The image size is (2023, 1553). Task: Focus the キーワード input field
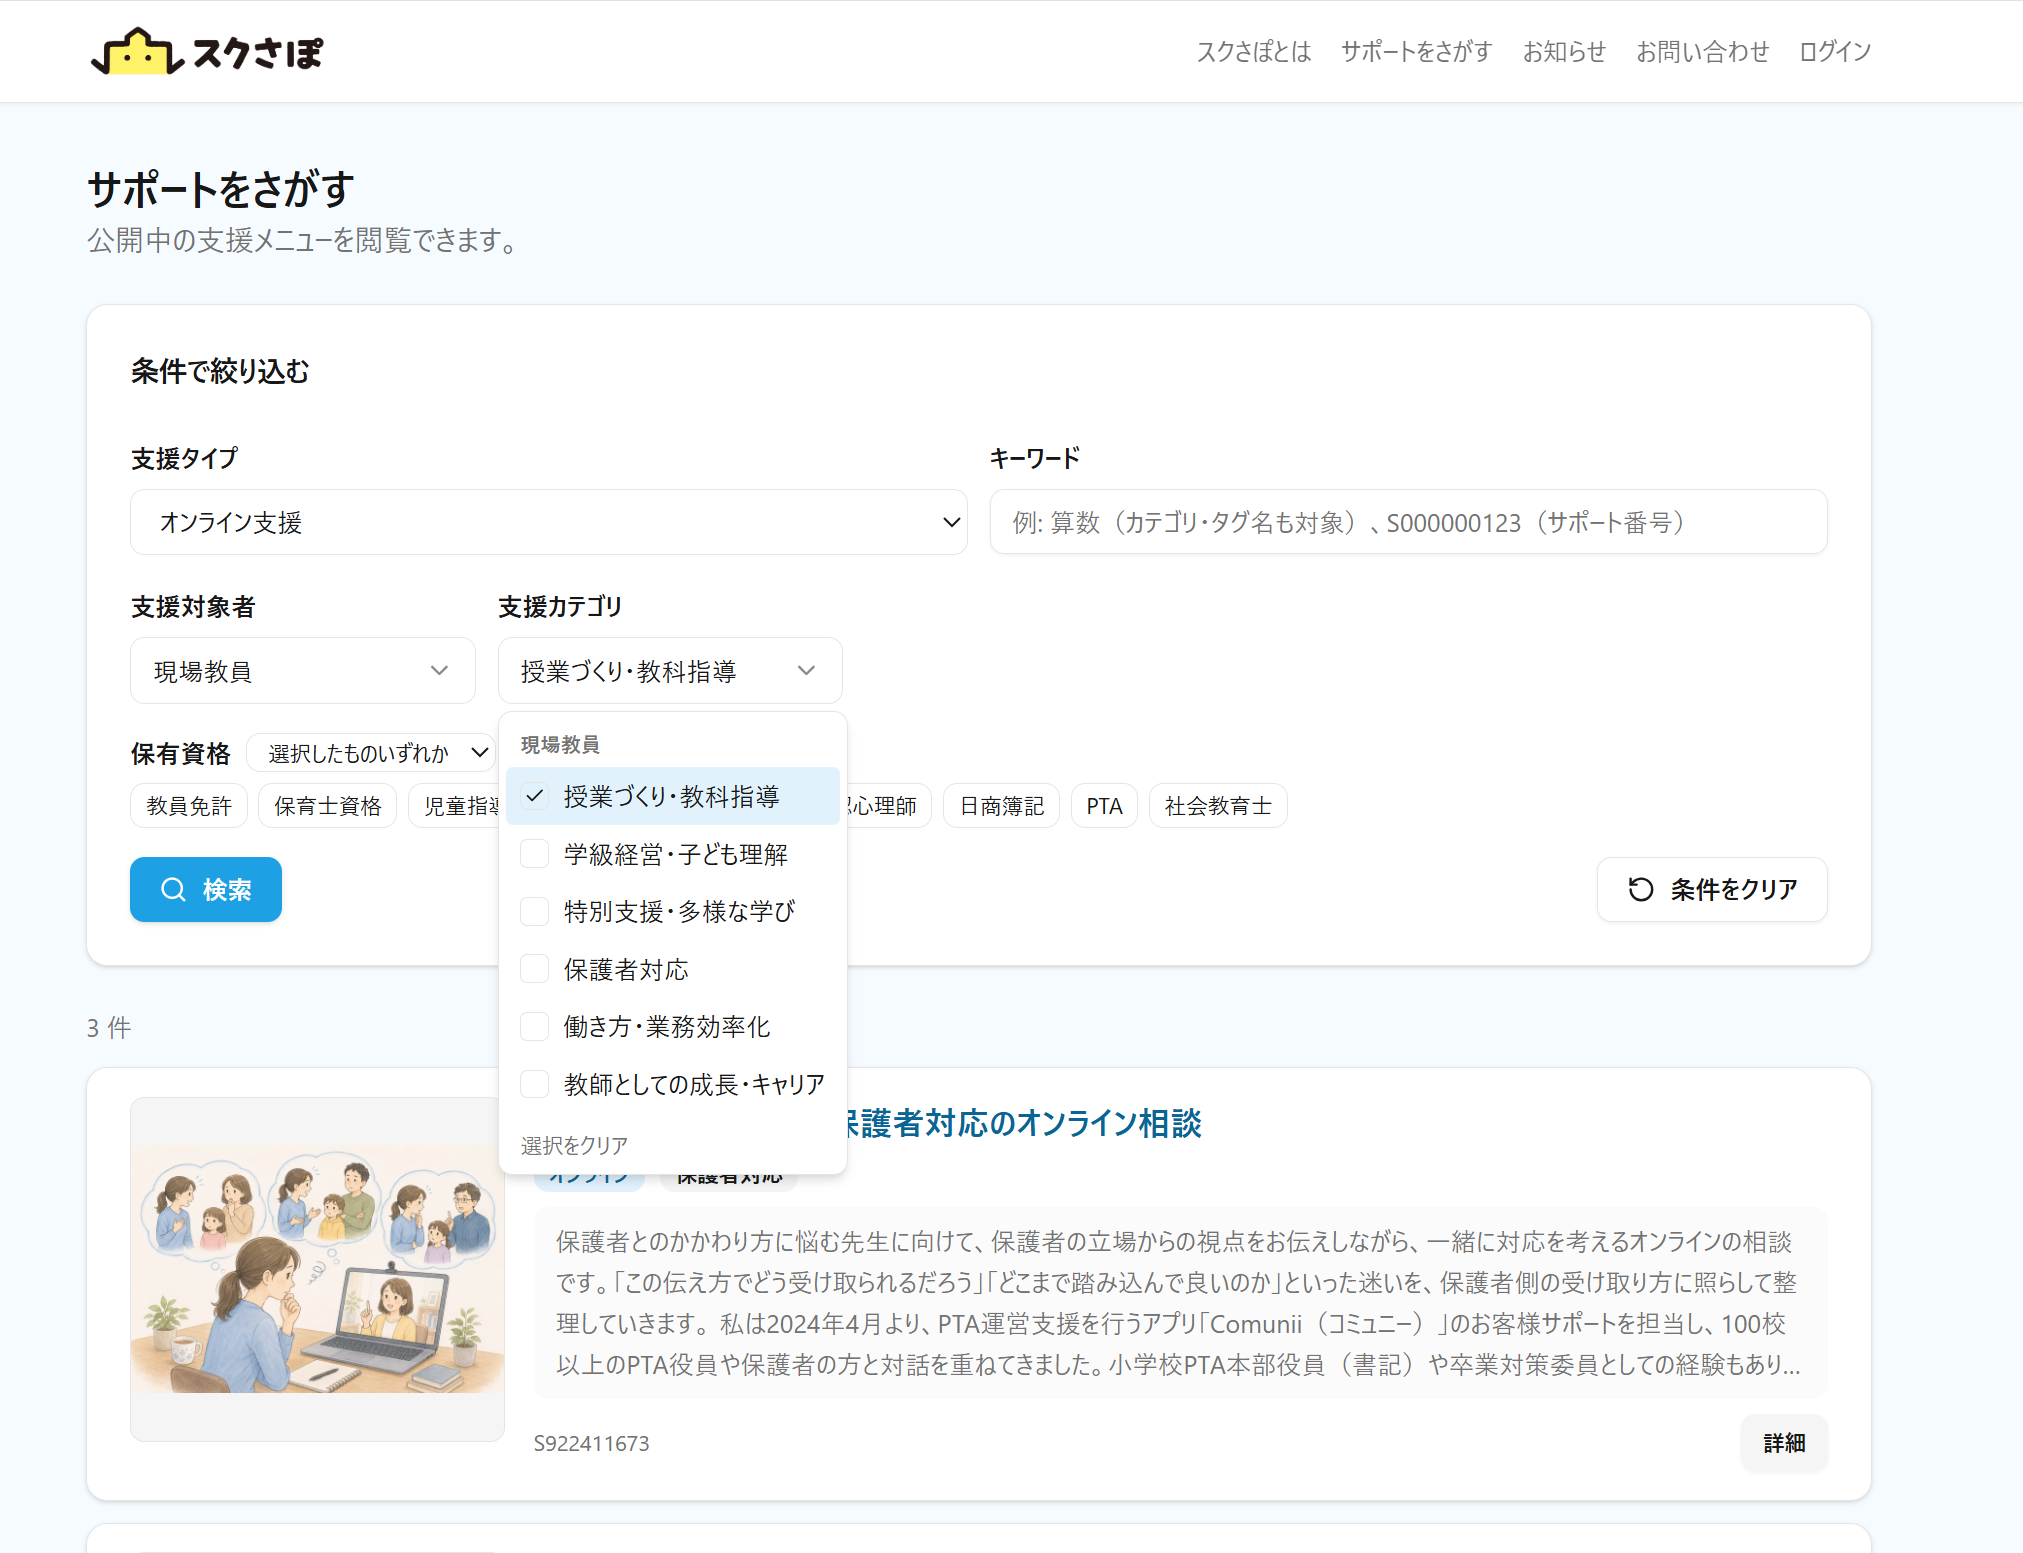pyautogui.click(x=1408, y=522)
